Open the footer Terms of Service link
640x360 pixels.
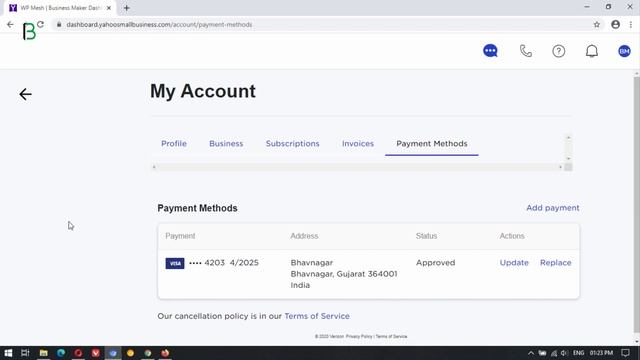(391, 336)
